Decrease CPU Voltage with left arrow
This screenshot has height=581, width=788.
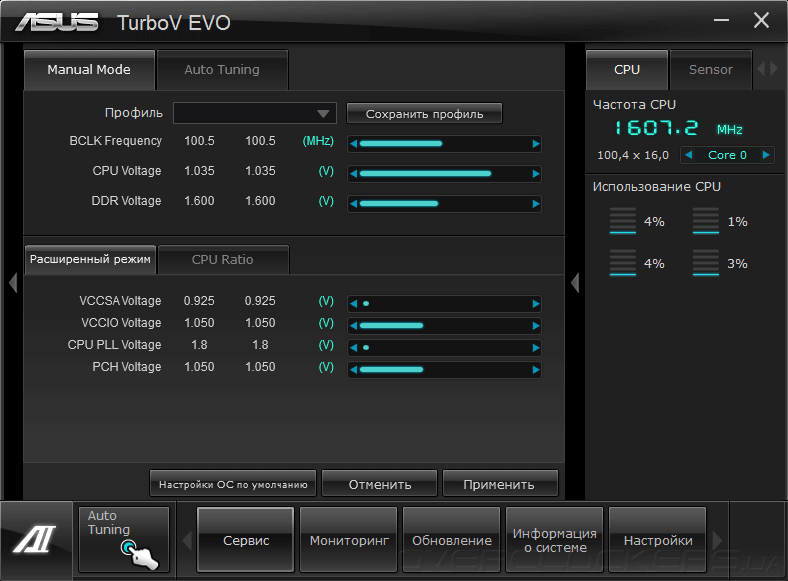(353, 174)
